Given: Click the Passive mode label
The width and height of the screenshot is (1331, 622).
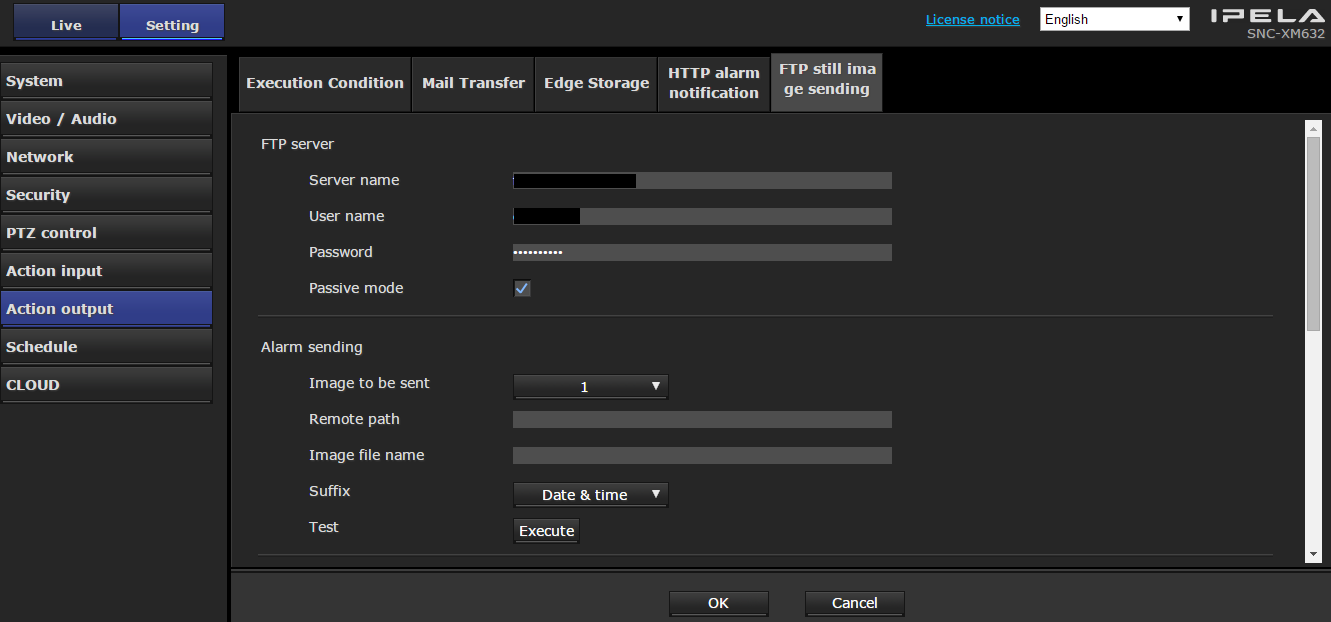Looking at the screenshot, I should [356, 288].
